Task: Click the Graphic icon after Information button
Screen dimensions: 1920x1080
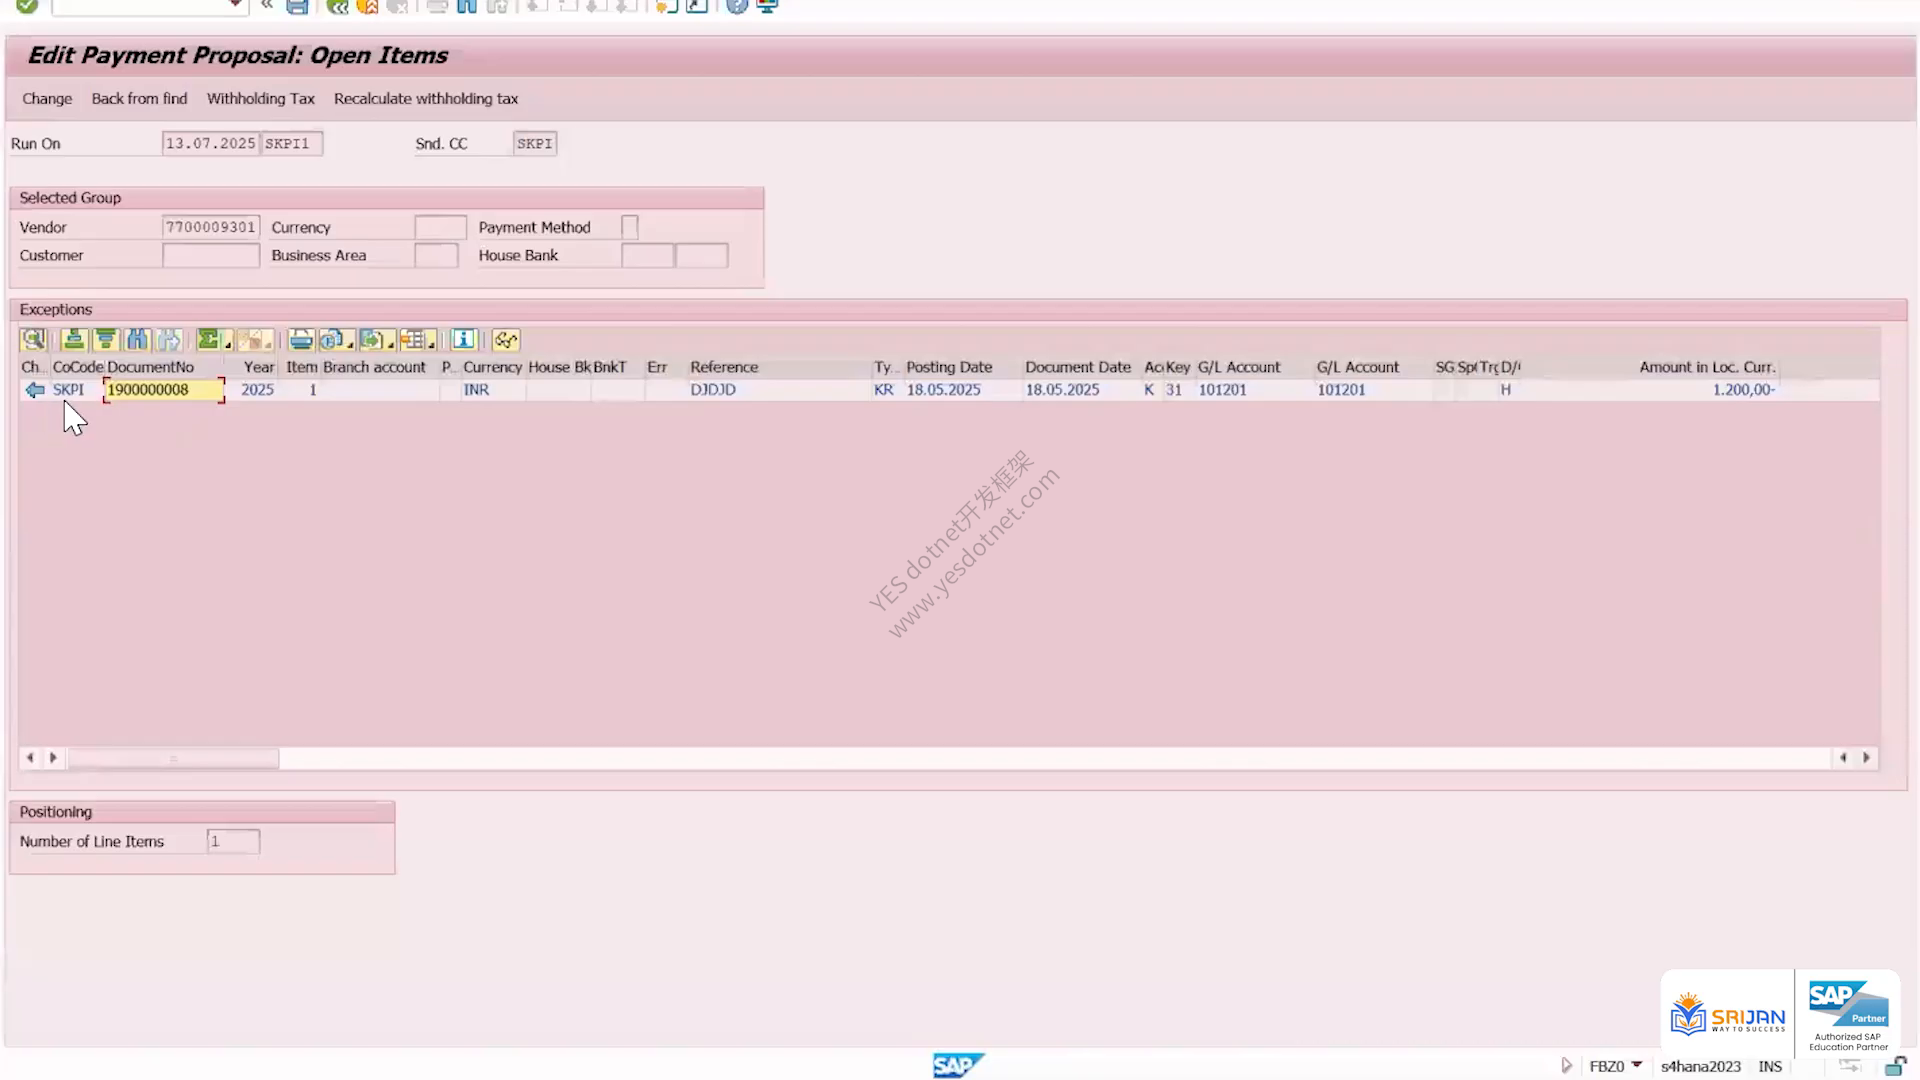Action: [x=506, y=340]
